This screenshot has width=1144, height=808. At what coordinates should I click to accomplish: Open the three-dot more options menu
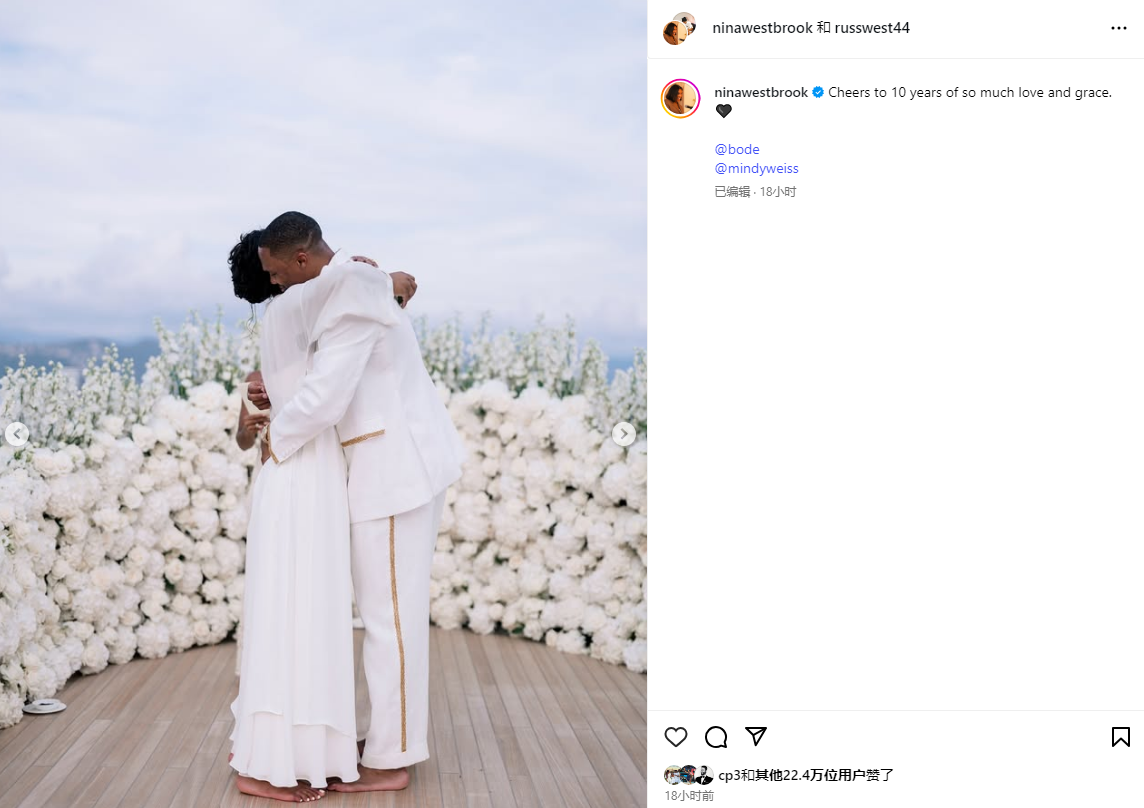pos(1118,28)
